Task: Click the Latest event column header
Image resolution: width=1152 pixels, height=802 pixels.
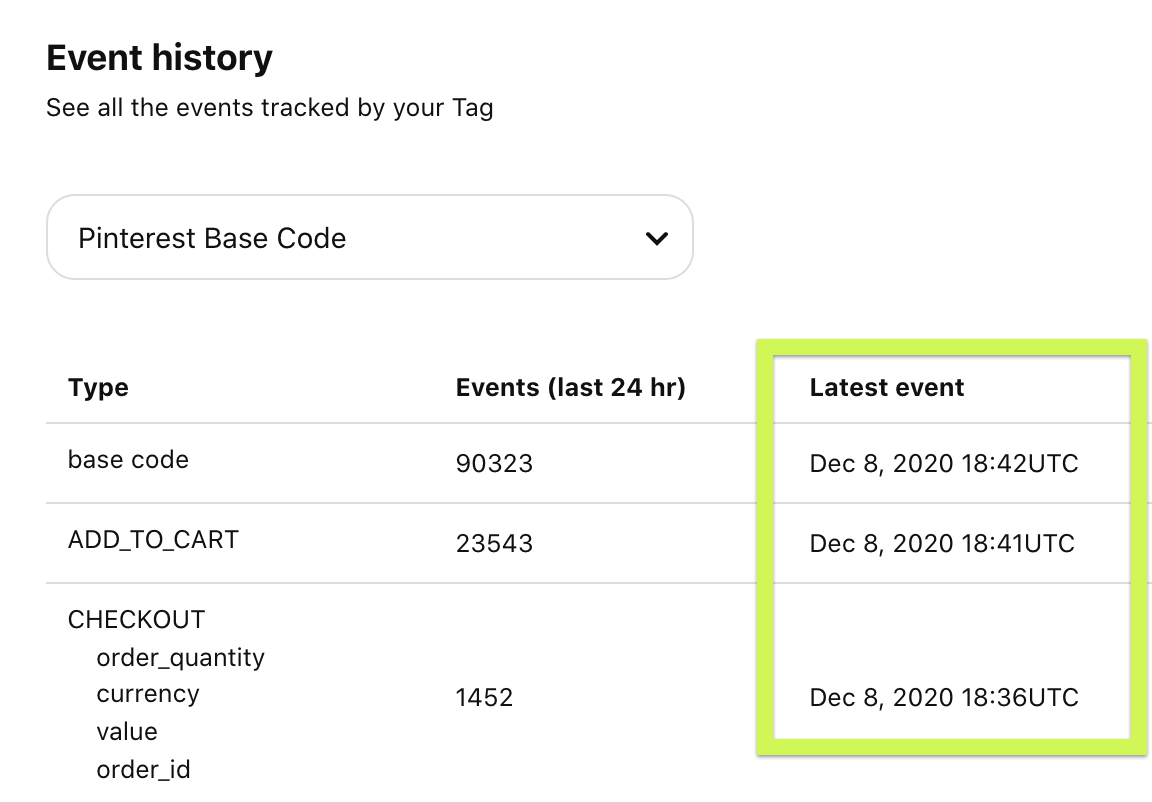Action: pos(886,388)
